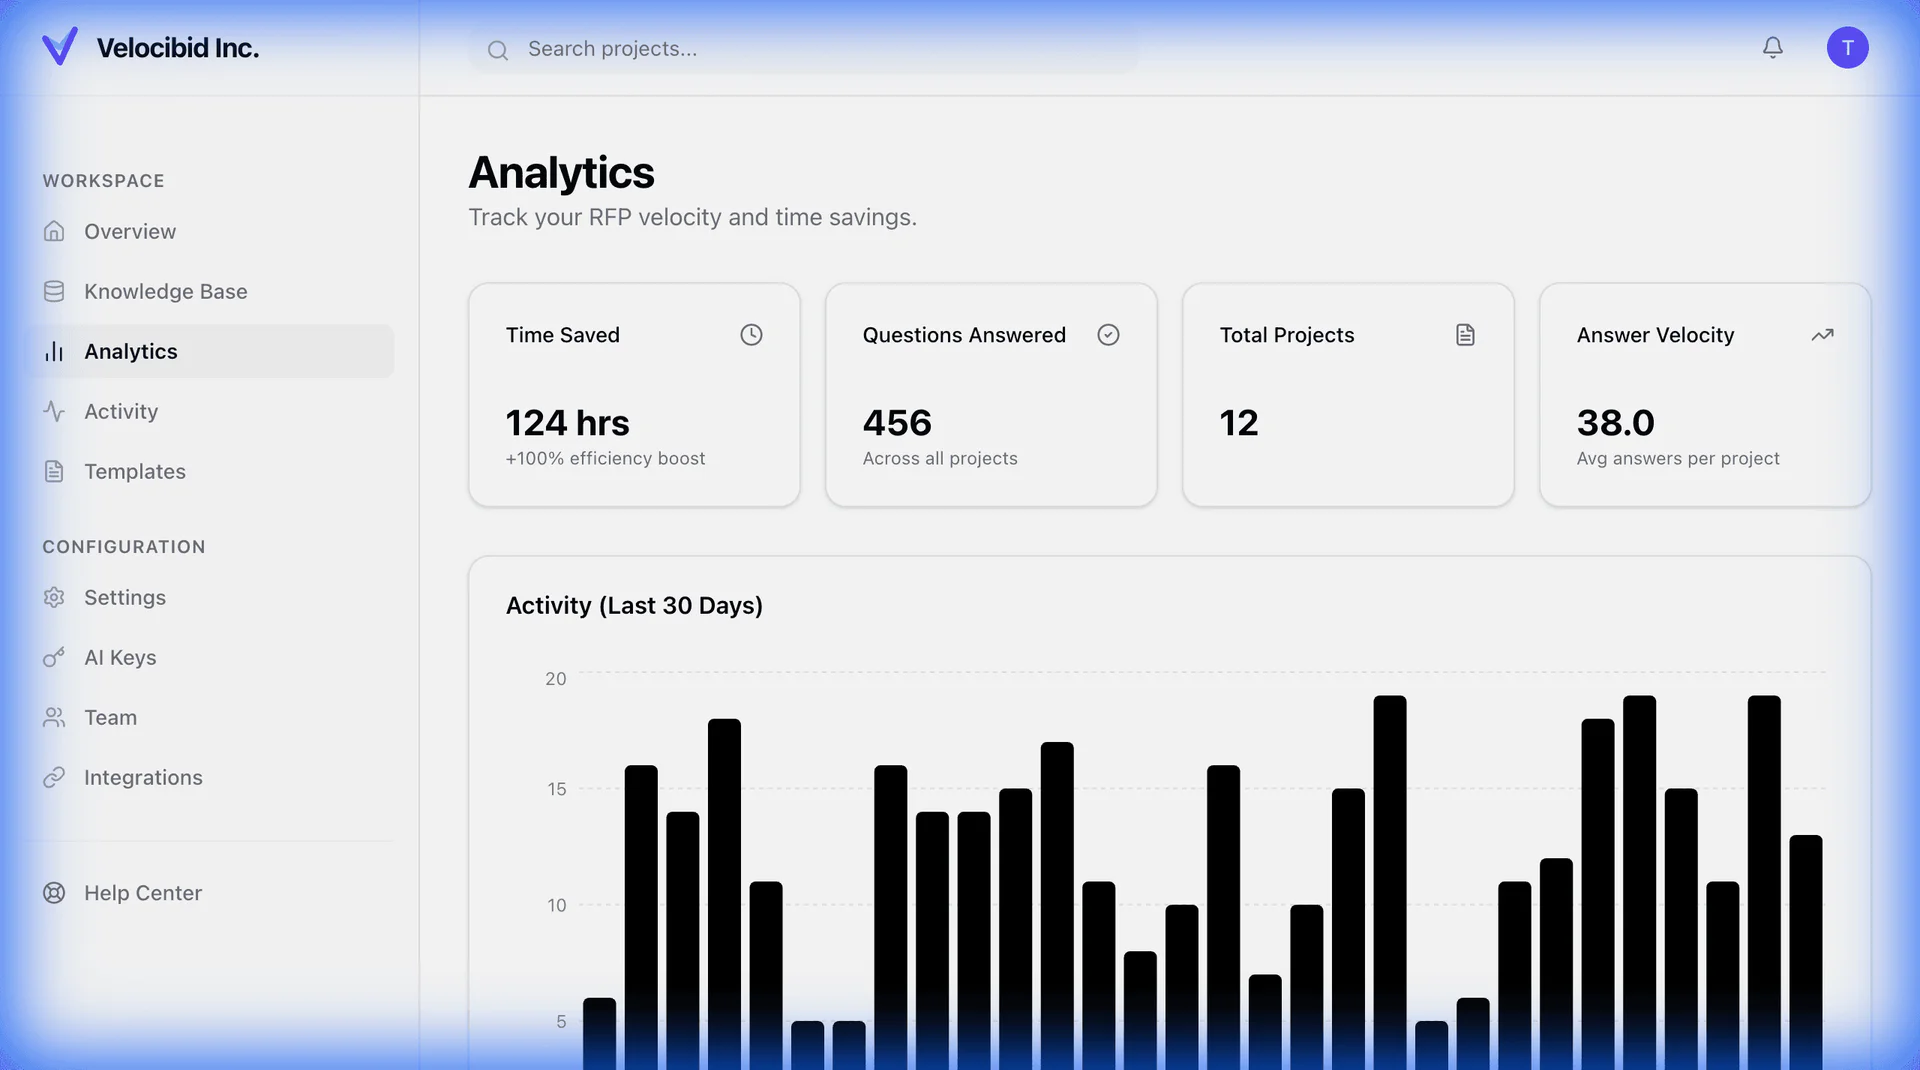This screenshot has height=1070, width=1920.
Task: Open notifications bell icon
Action: [x=1772, y=47]
